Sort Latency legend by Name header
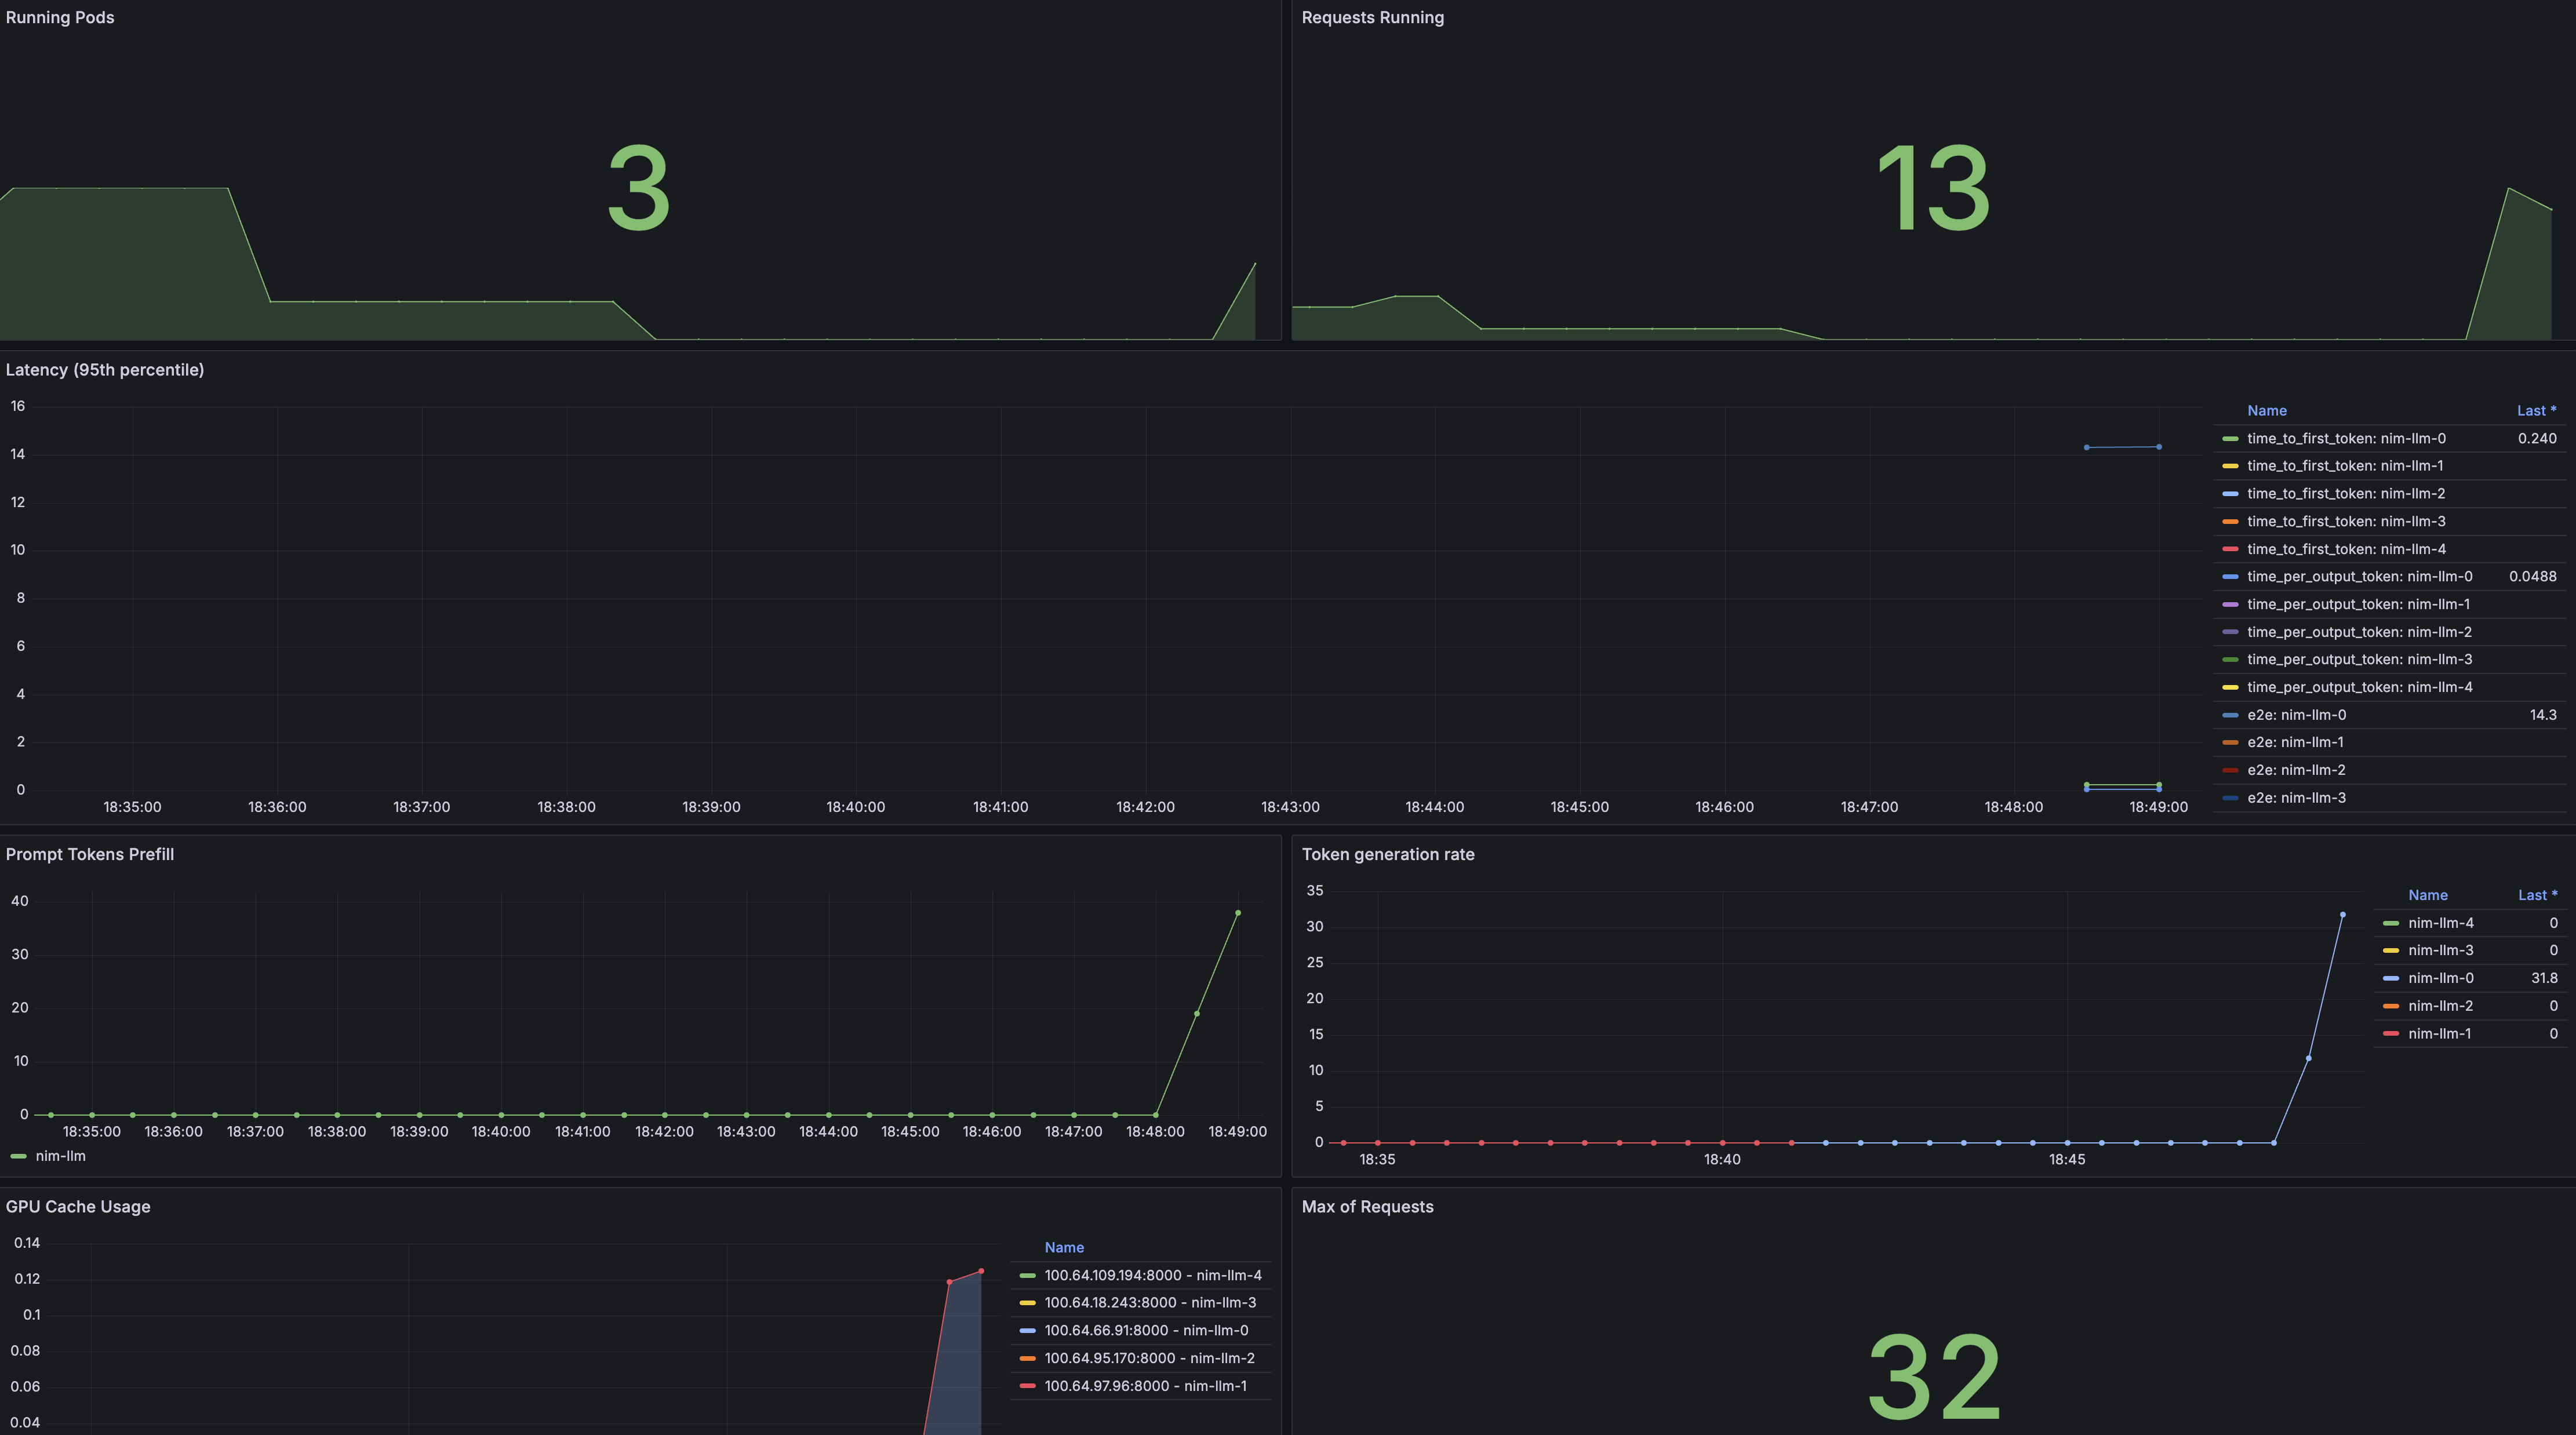The height and width of the screenshot is (1435, 2576). click(2266, 411)
